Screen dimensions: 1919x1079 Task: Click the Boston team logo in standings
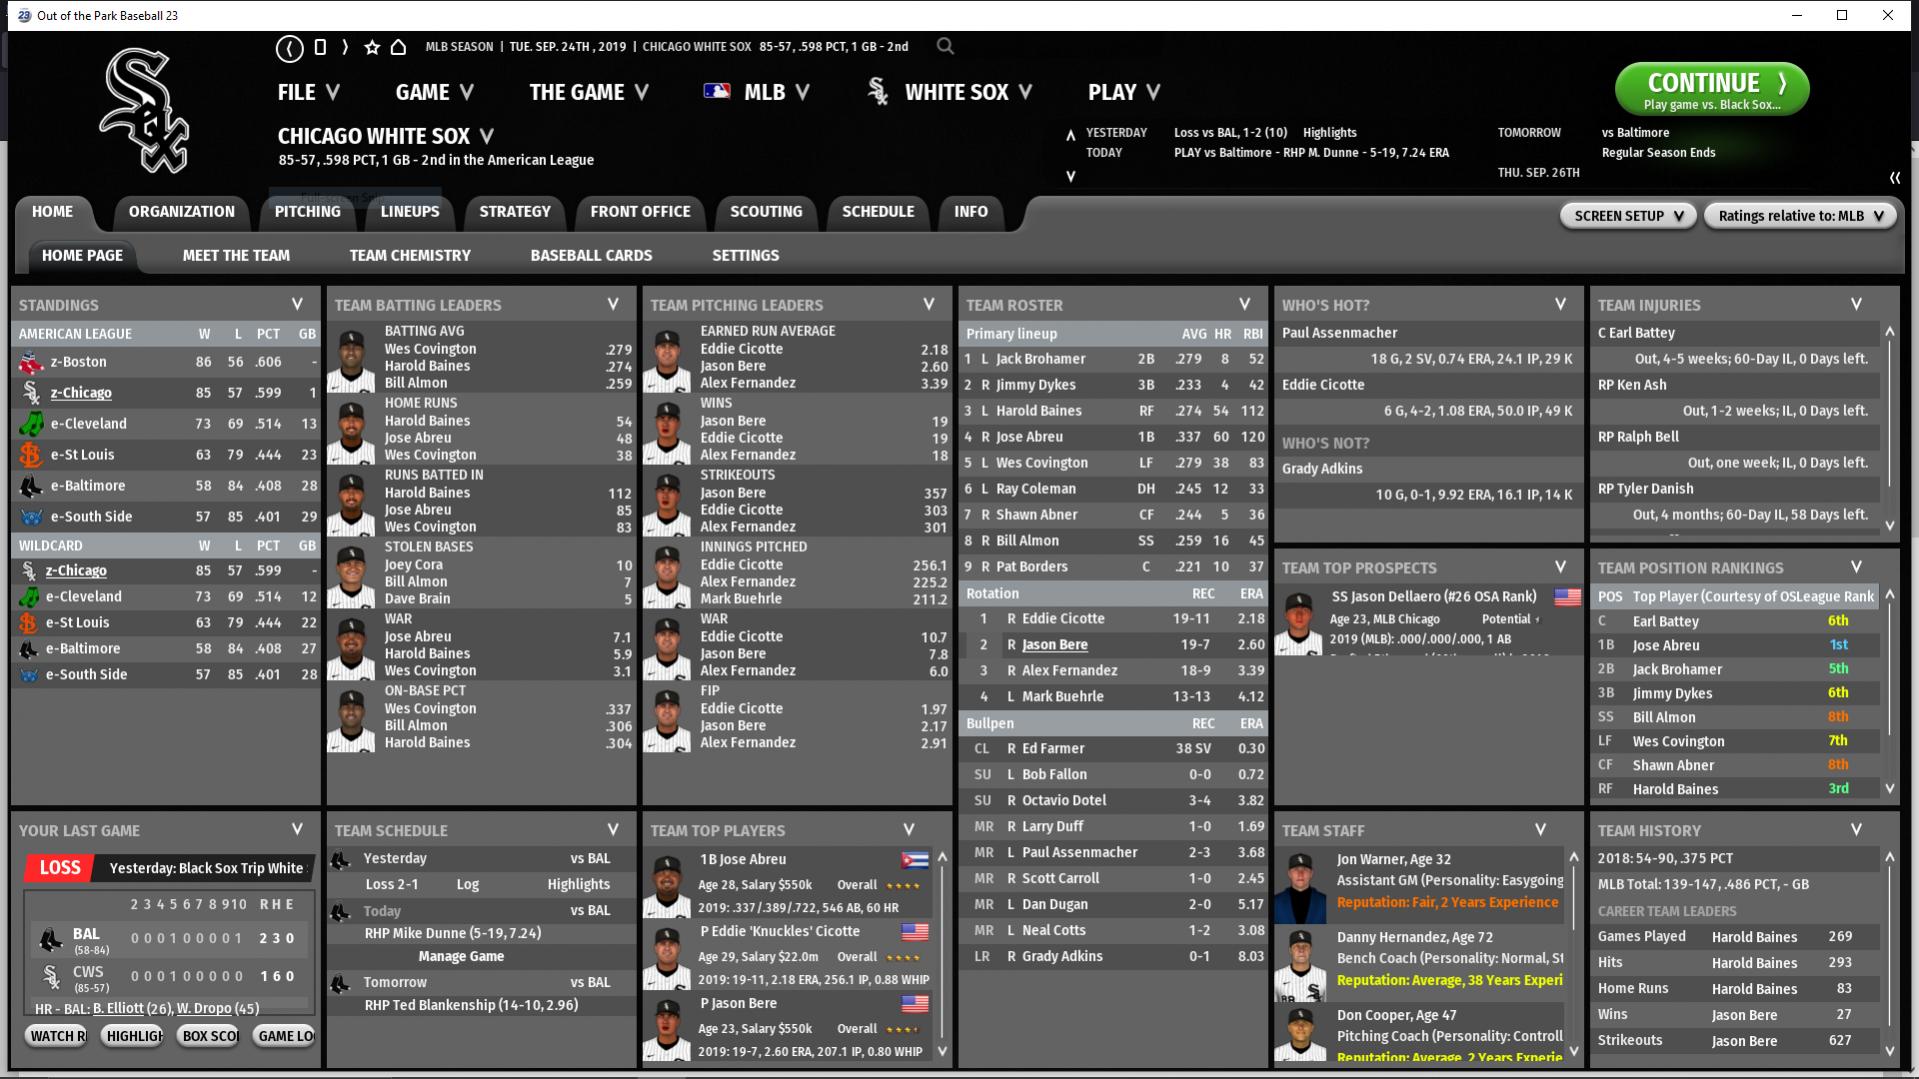tap(31, 362)
